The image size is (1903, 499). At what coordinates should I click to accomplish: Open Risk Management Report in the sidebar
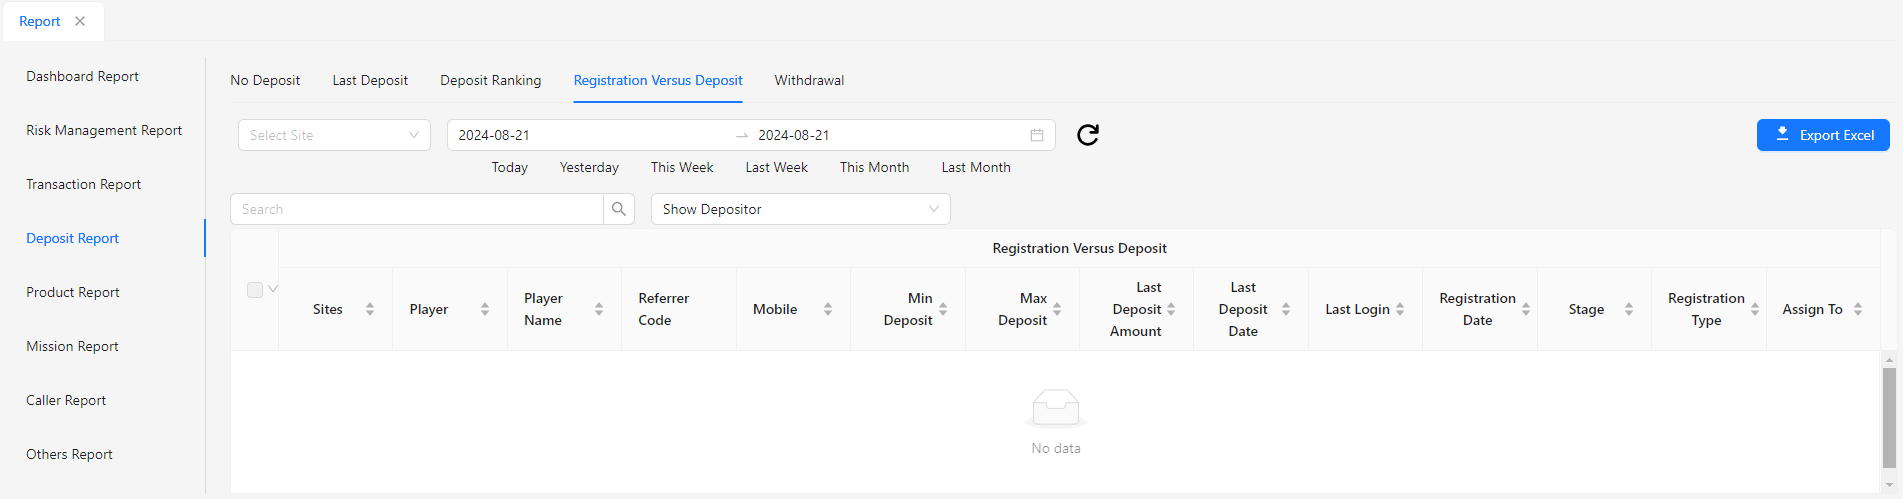[104, 130]
